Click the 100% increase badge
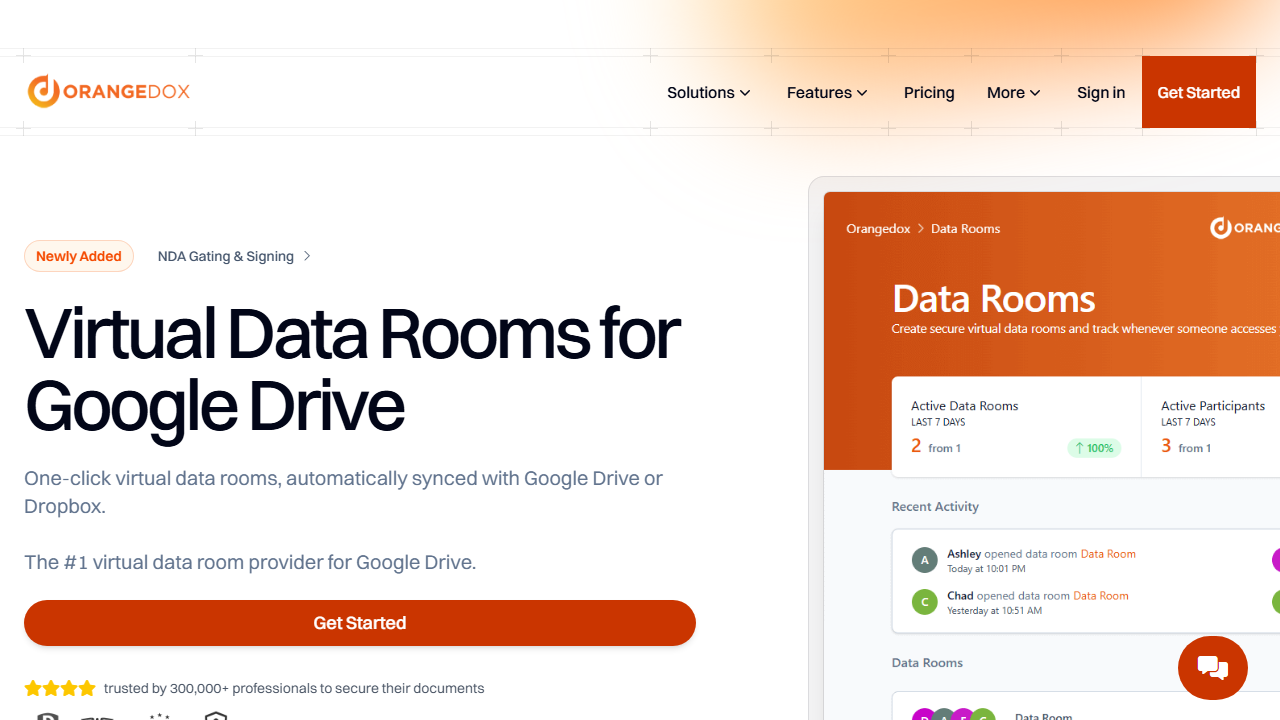Image resolution: width=1280 pixels, height=720 pixels. point(1094,448)
